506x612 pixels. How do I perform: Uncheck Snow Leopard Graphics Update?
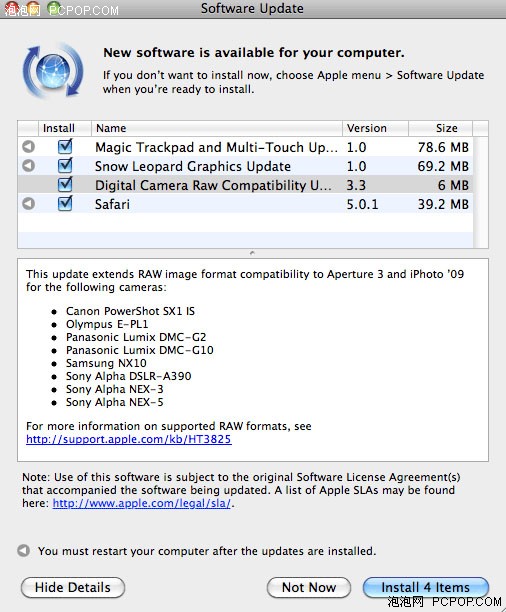(x=65, y=165)
